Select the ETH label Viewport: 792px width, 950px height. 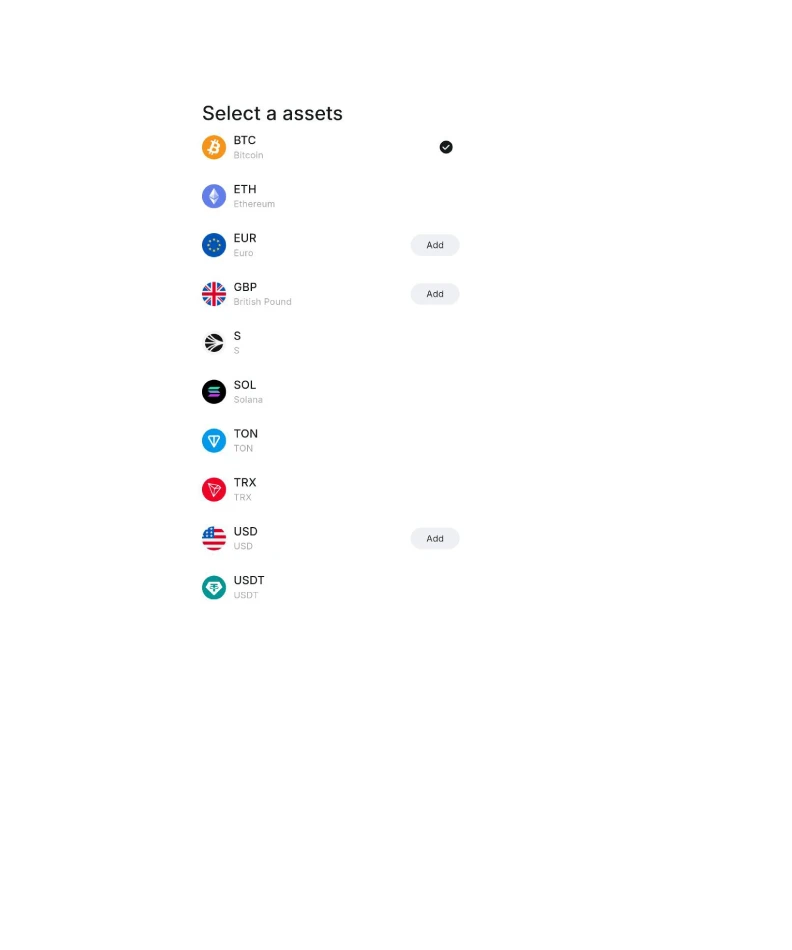[245, 189]
